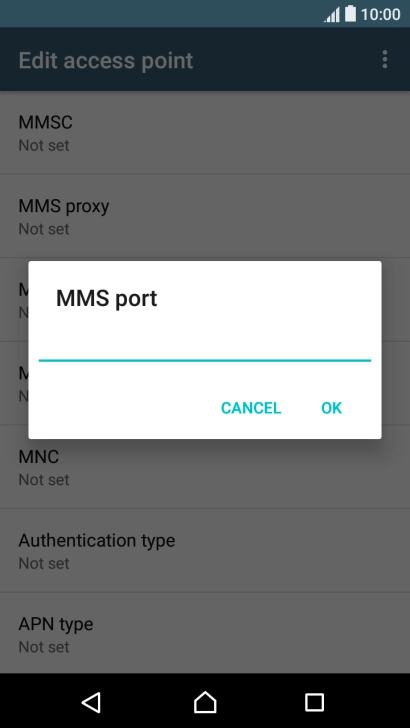Select the MMSC setting entry
410x728 pixels.
205,133
